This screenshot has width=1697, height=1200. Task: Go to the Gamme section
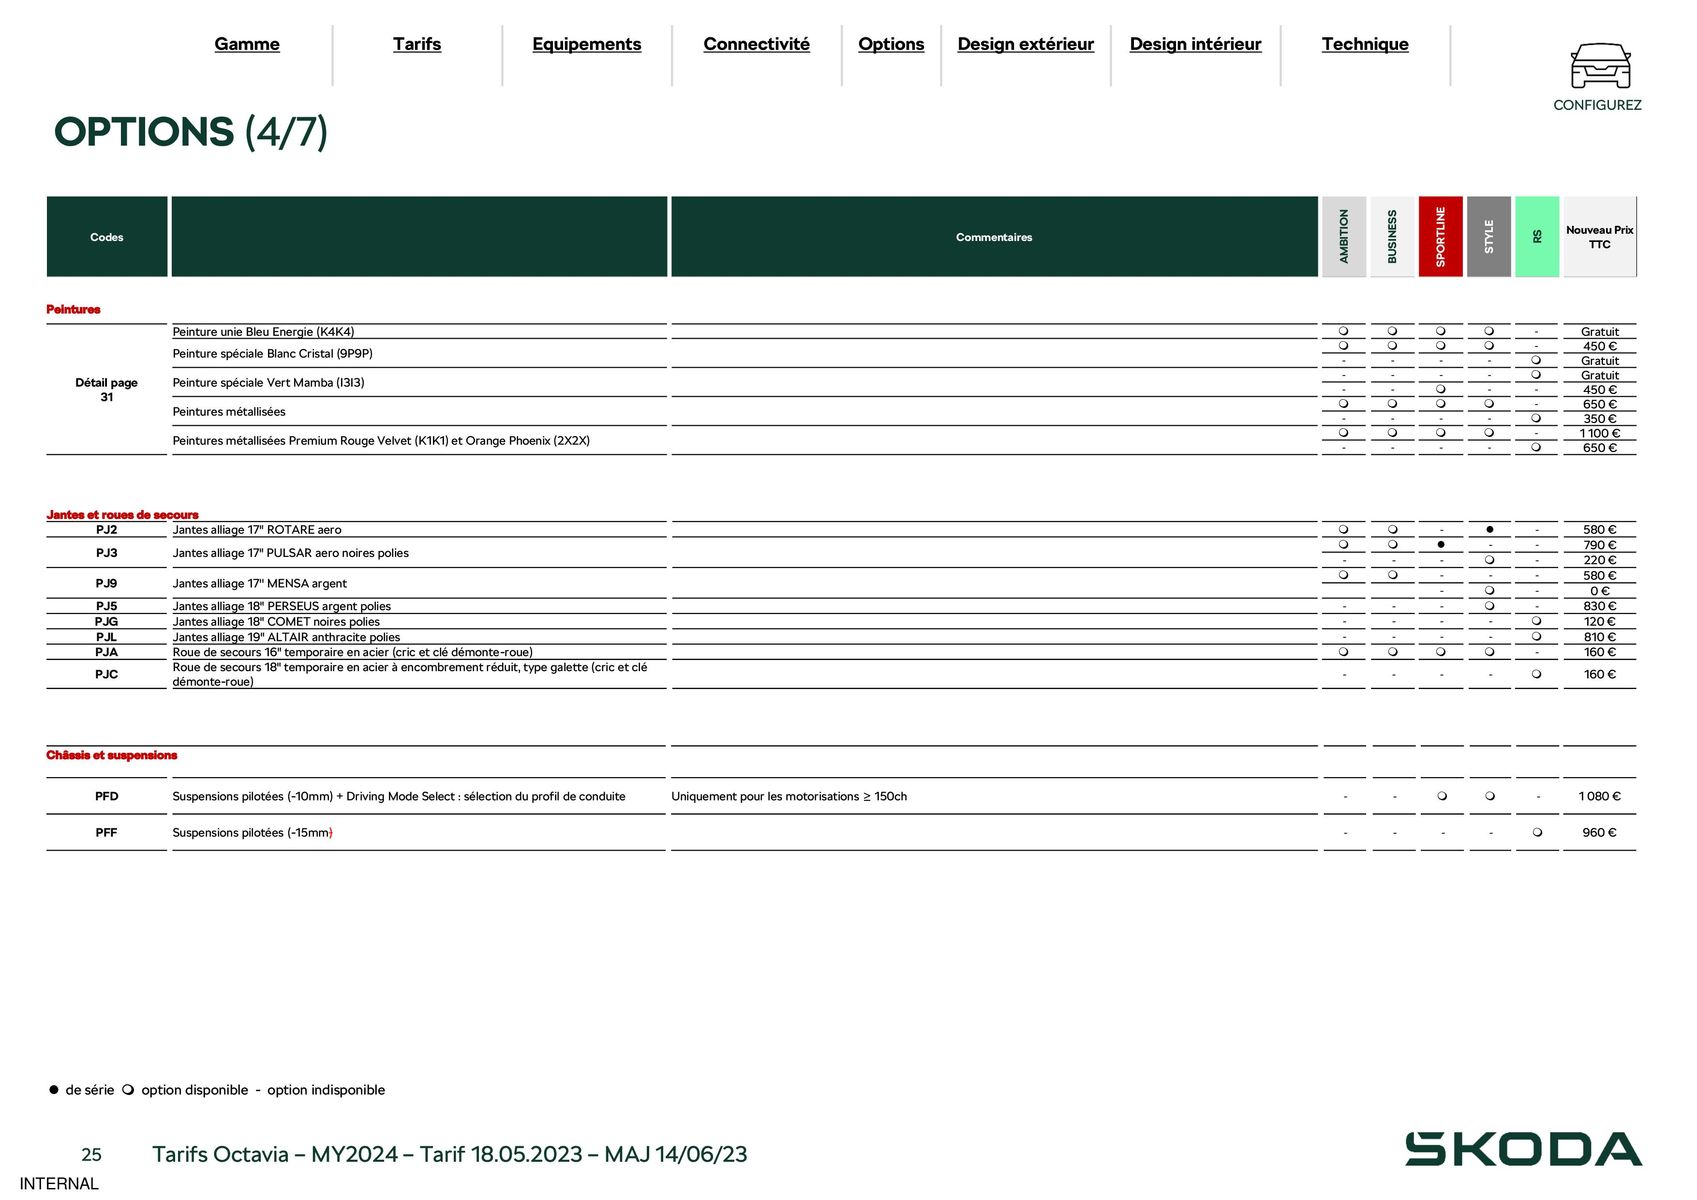point(247,44)
